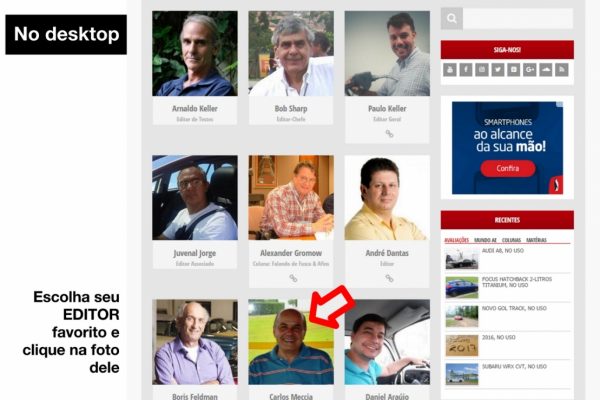Switch to the Matérias tab
Viewport: 600px width, 400px height.
tap(536, 240)
